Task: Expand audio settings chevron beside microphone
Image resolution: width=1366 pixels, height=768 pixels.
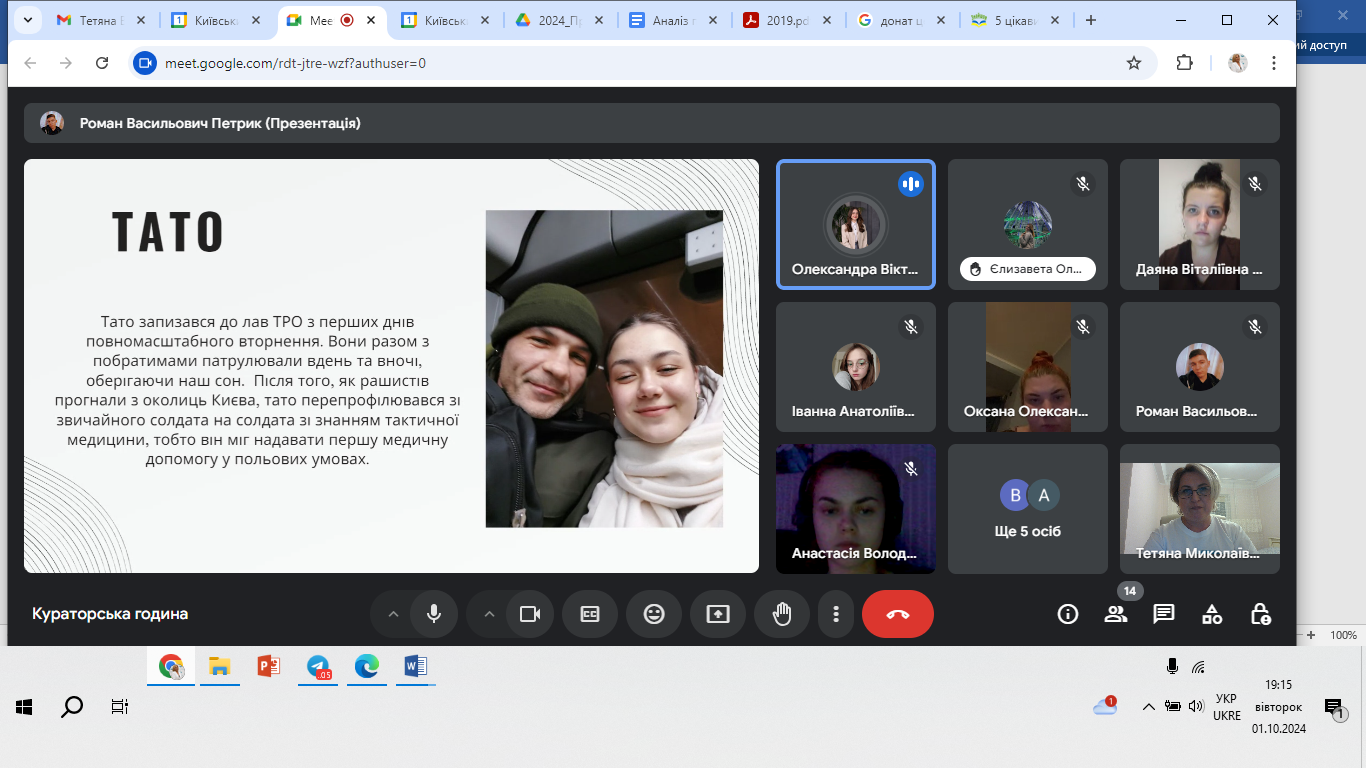Action: click(393, 614)
